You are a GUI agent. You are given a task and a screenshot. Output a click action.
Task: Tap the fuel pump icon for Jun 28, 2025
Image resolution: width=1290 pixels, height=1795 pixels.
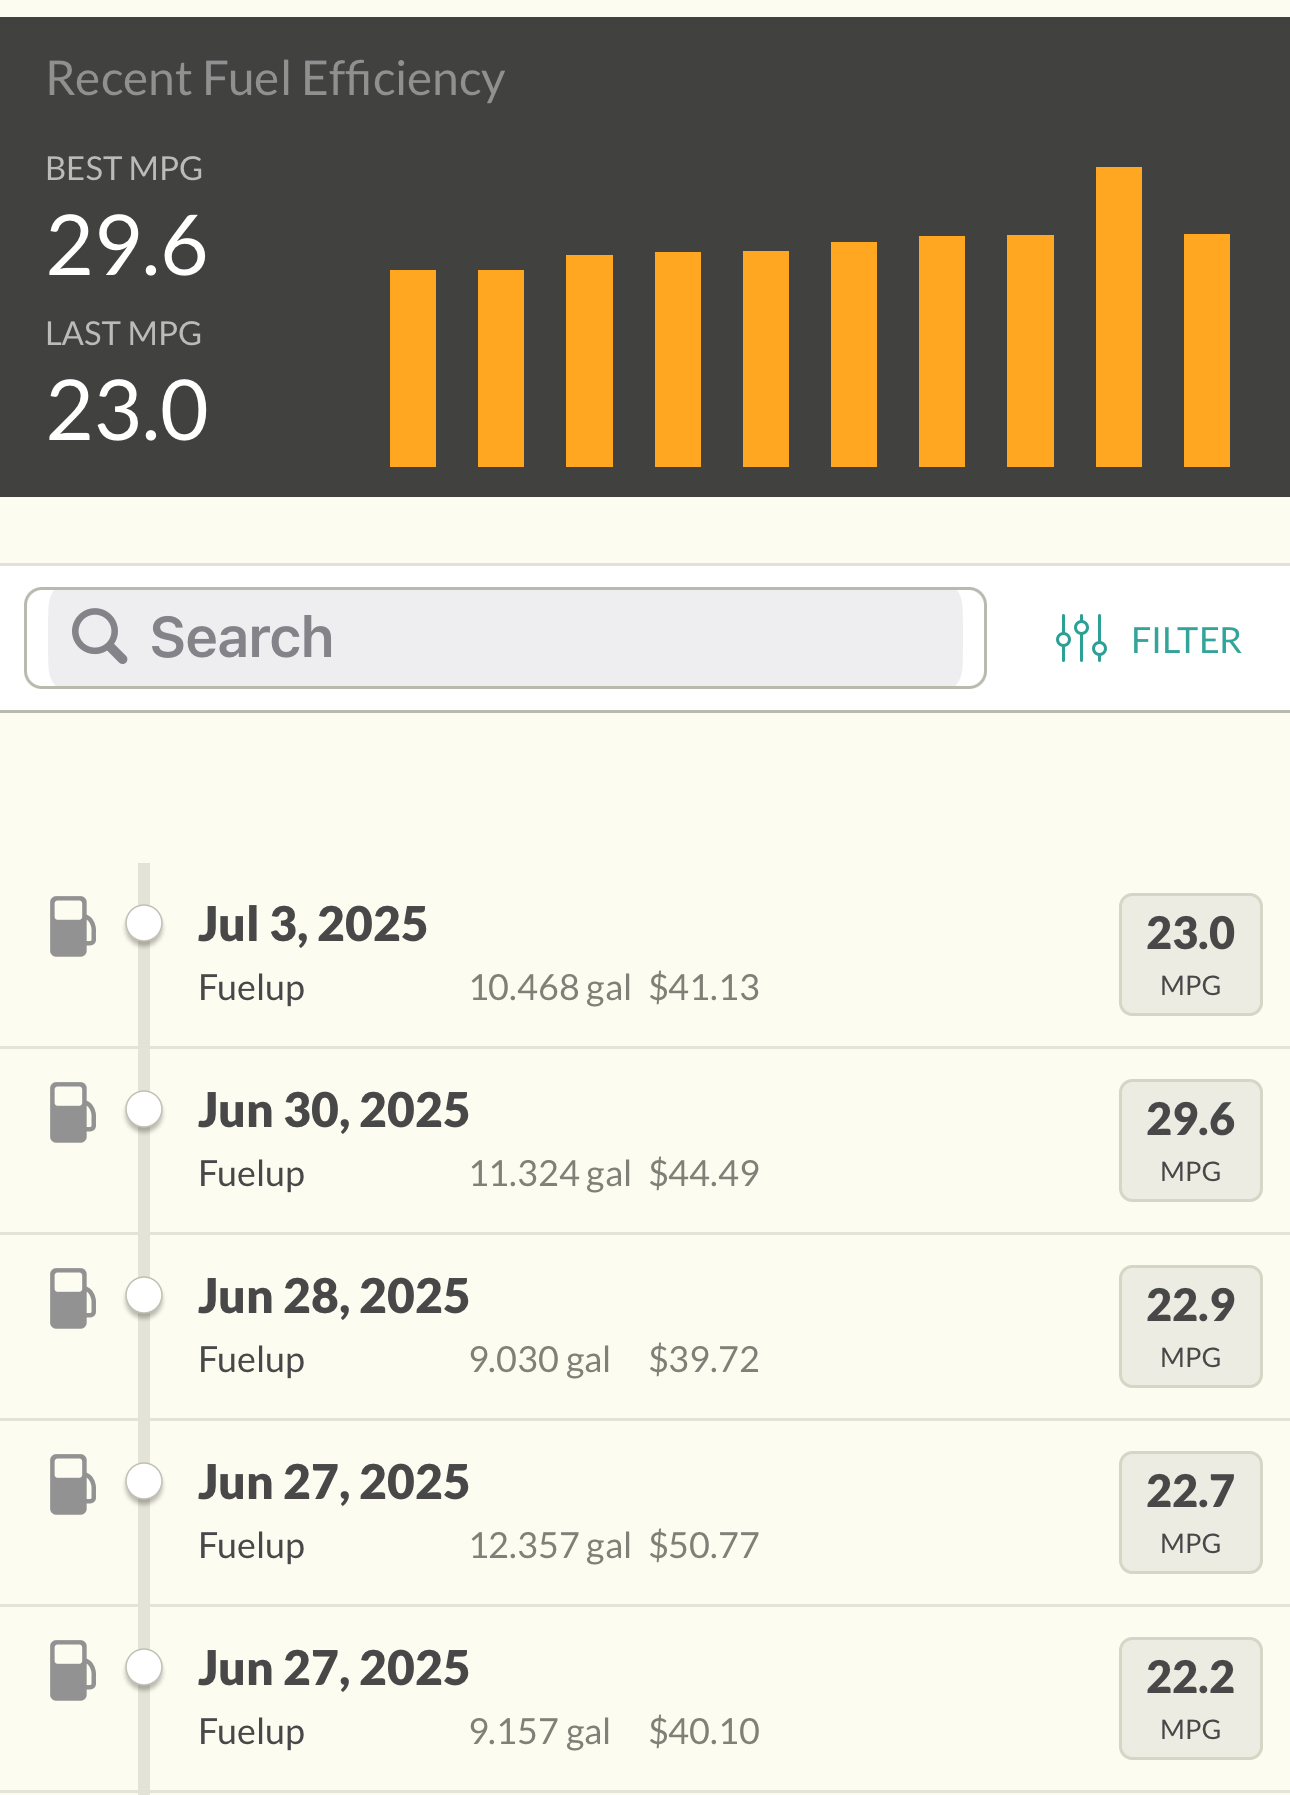click(x=73, y=1299)
